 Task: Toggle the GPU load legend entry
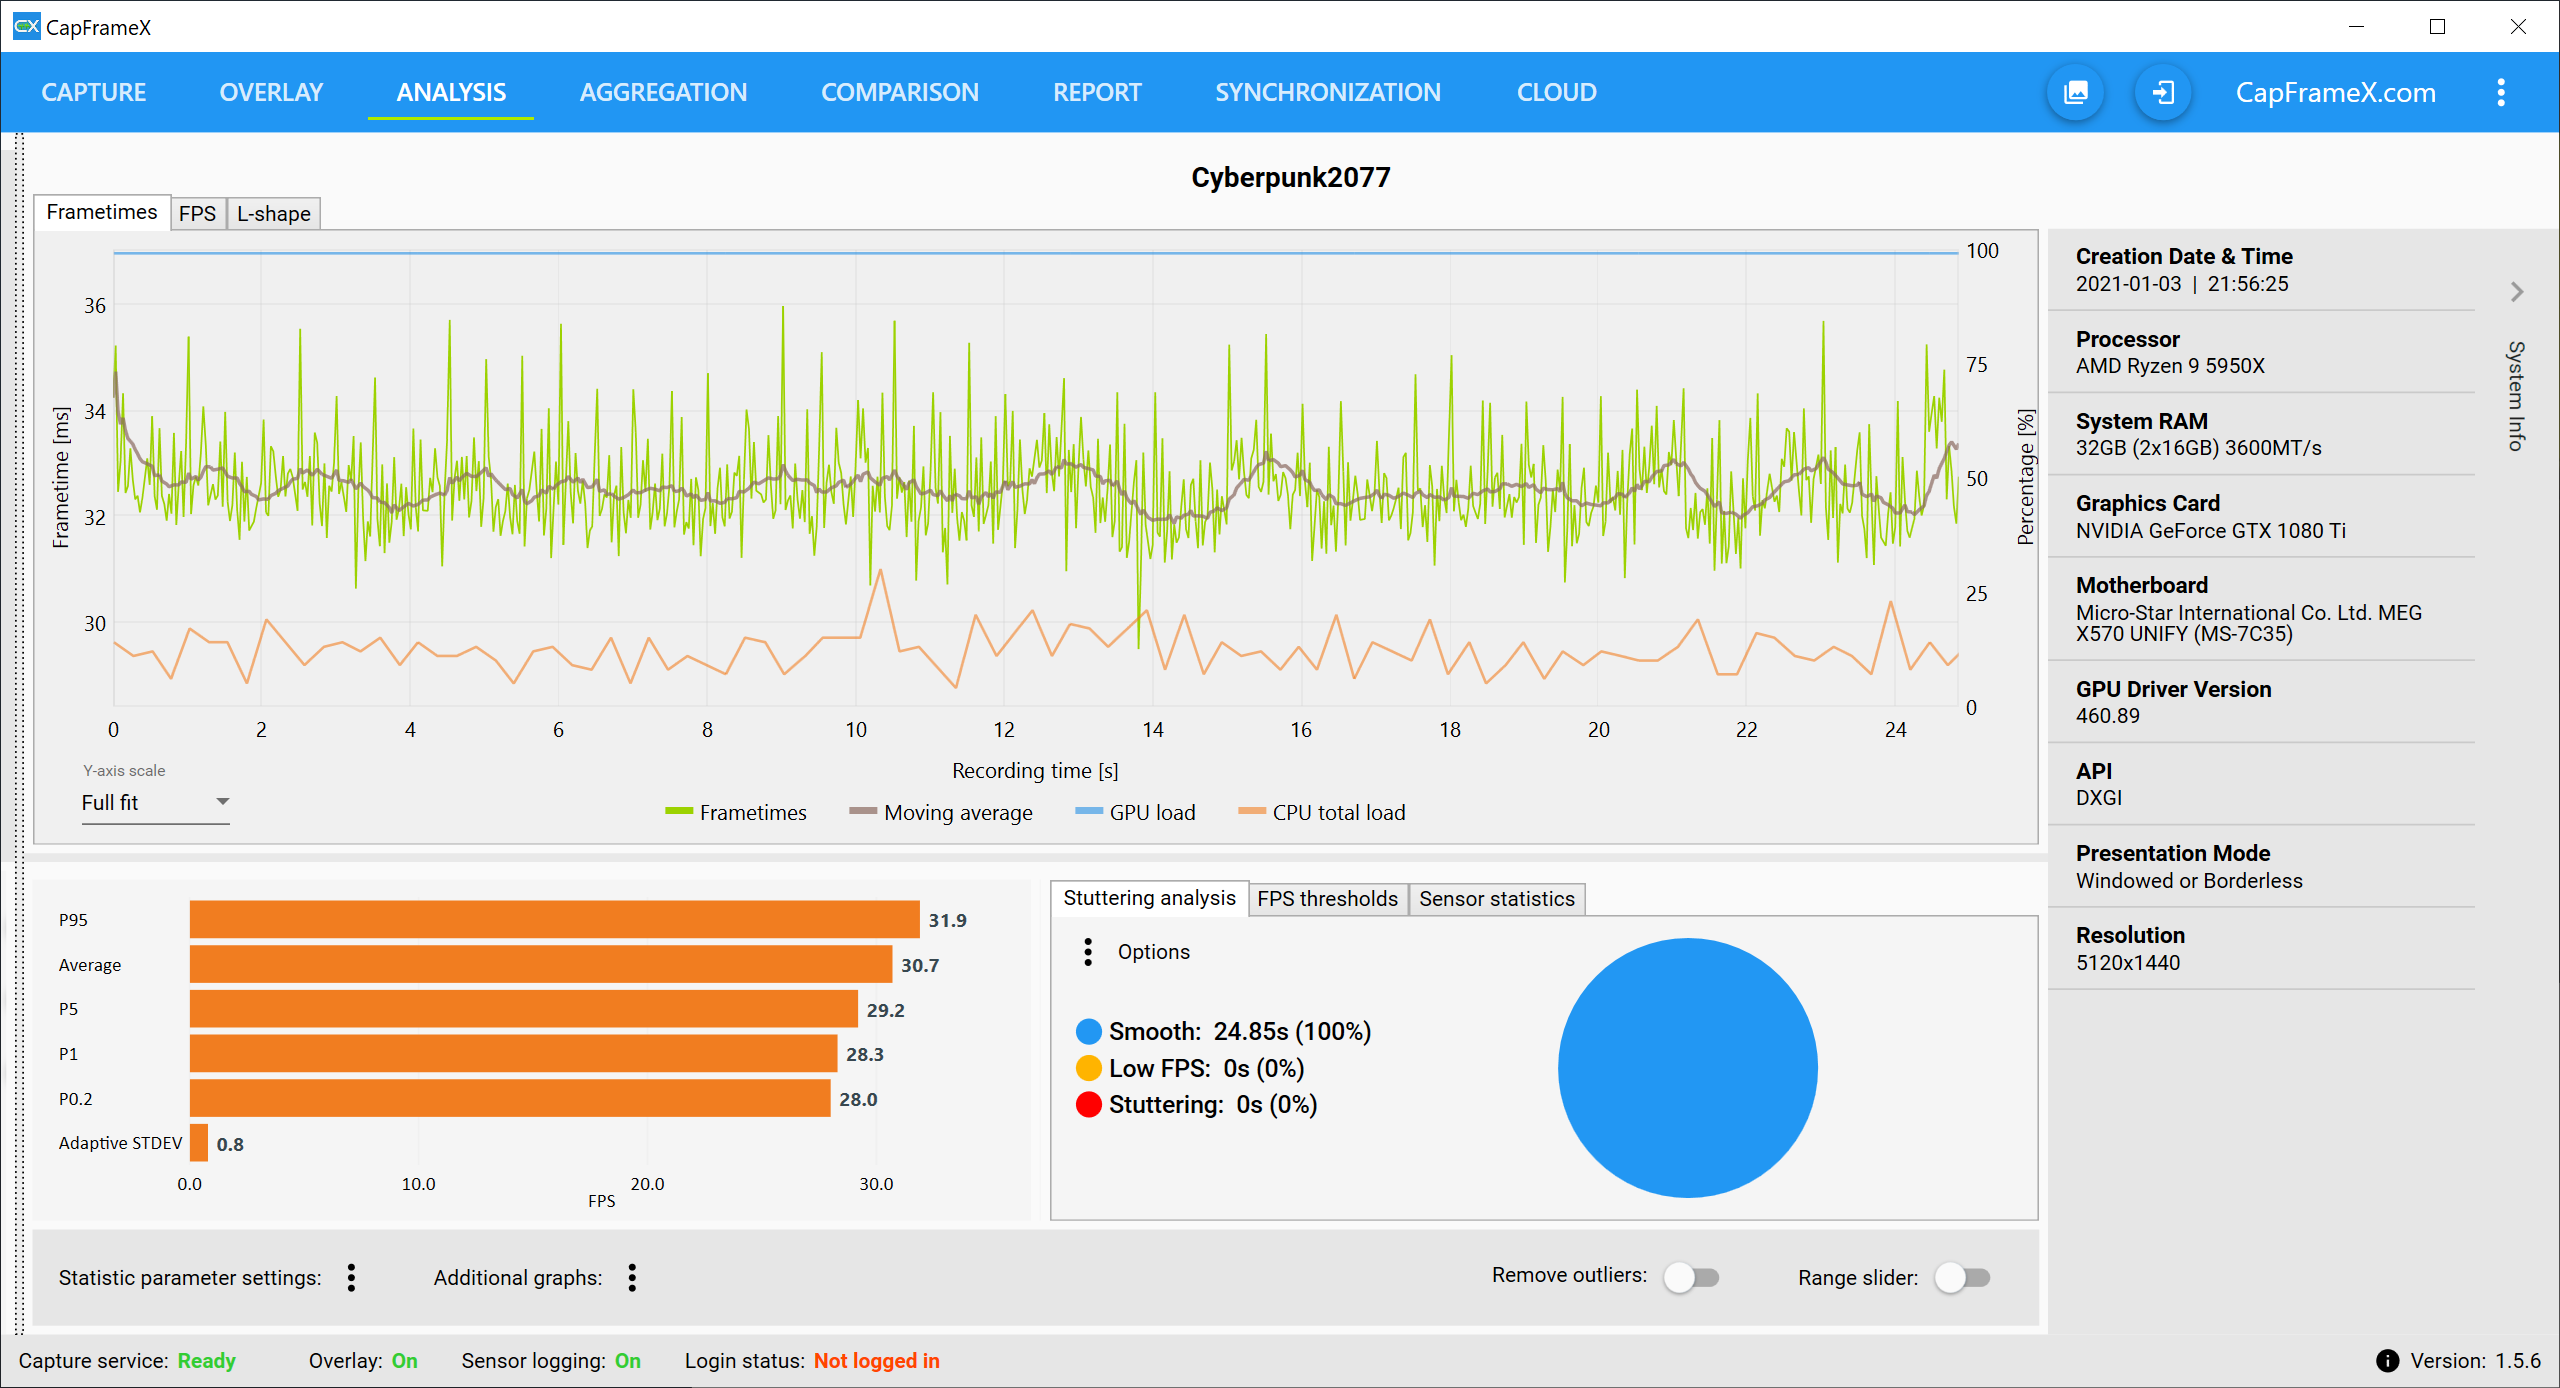point(1135,812)
